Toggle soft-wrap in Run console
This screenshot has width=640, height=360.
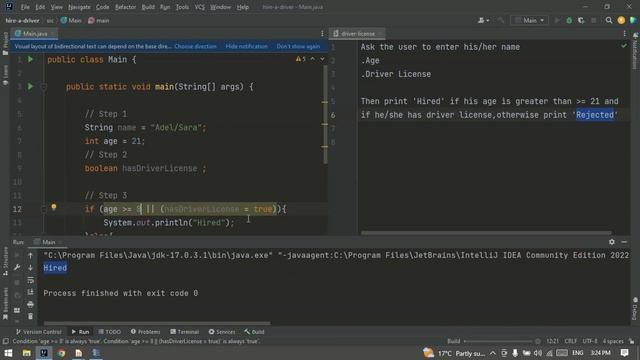30,280
